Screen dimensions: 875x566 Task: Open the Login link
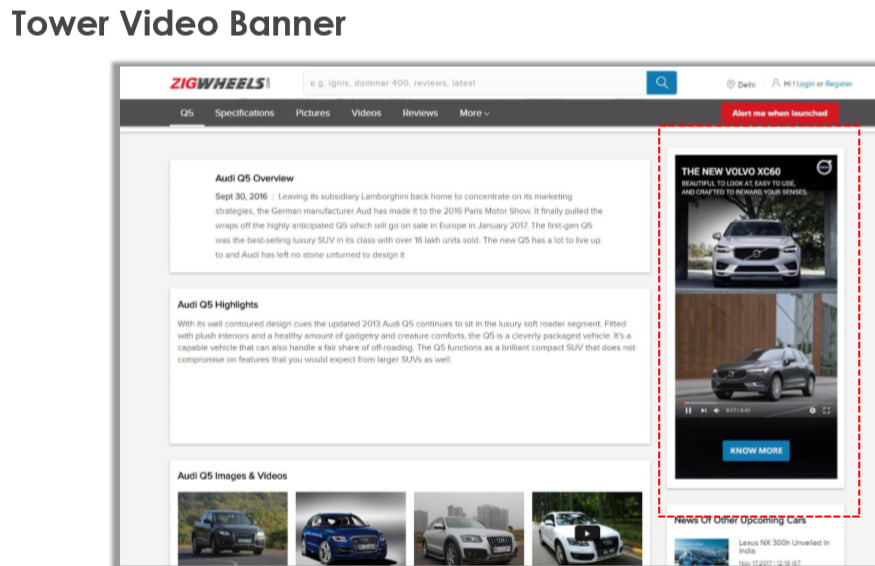805,84
